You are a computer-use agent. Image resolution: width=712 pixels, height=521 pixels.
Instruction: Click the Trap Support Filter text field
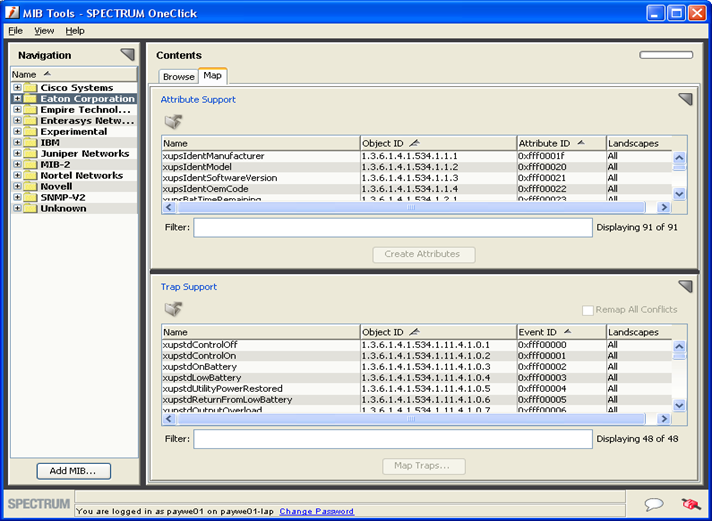click(x=392, y=439)
